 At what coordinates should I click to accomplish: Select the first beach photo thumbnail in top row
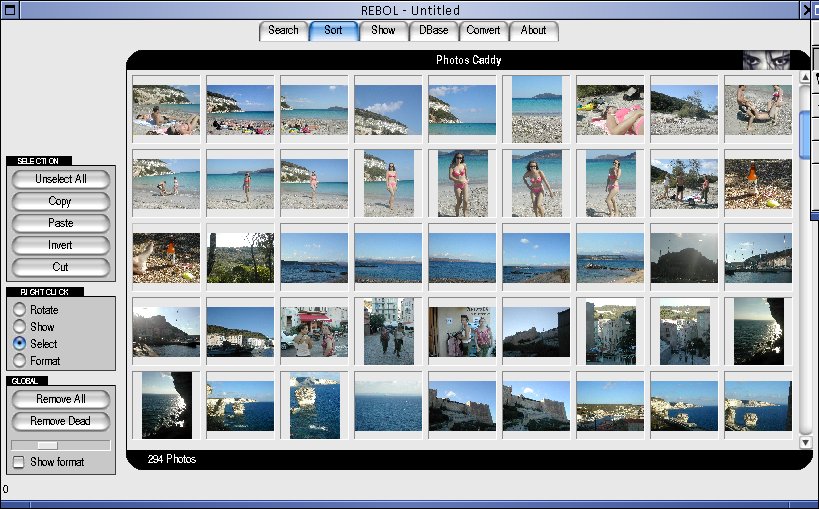coord(166,110)
